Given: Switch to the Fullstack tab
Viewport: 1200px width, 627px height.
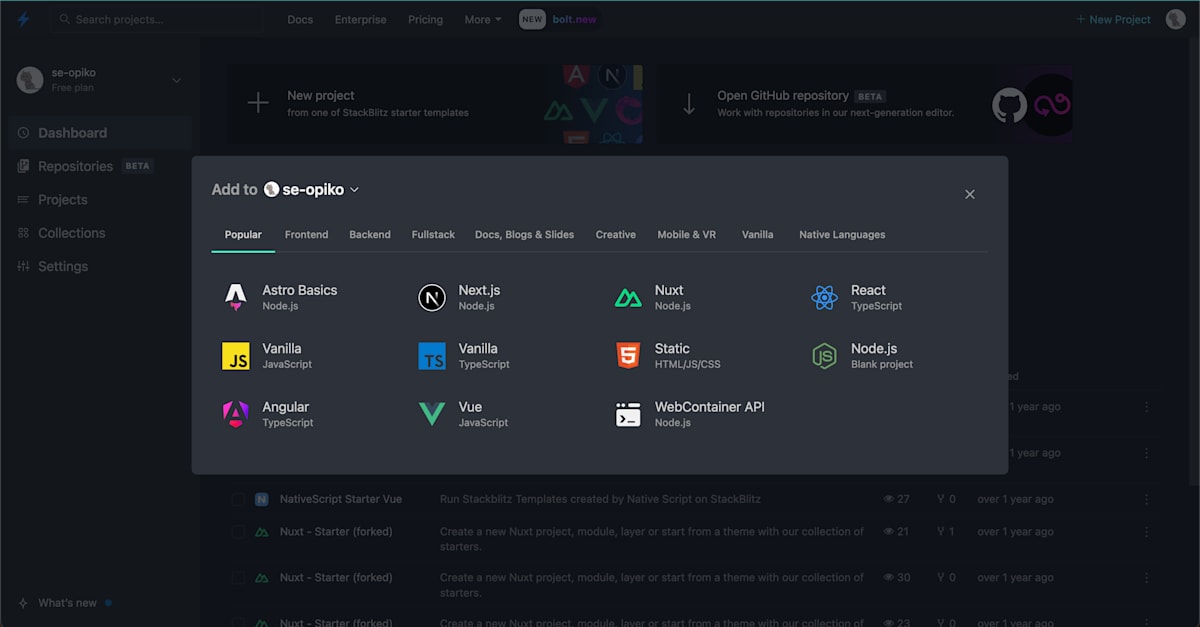Looking at the screenshot, I should coord(433,234).
